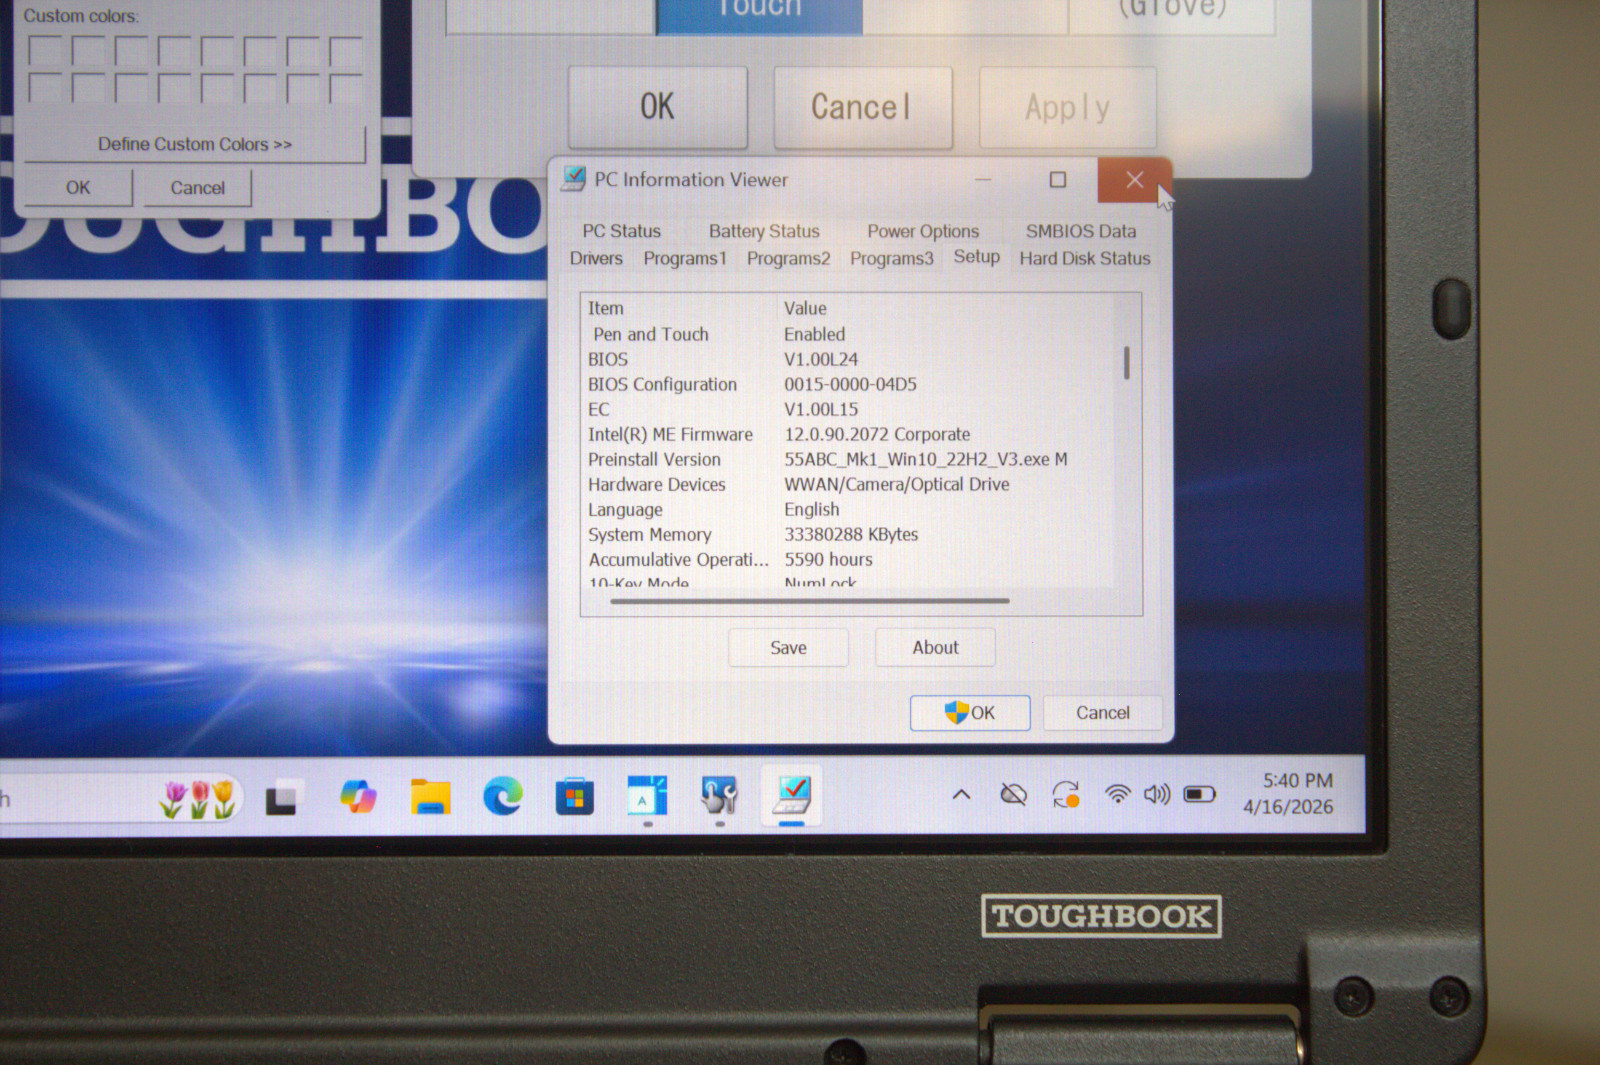This screenshot has height=1065, width=1600.
Task: Open Wi-Fi network settings in tray
Action: [x=1117, y=794]
